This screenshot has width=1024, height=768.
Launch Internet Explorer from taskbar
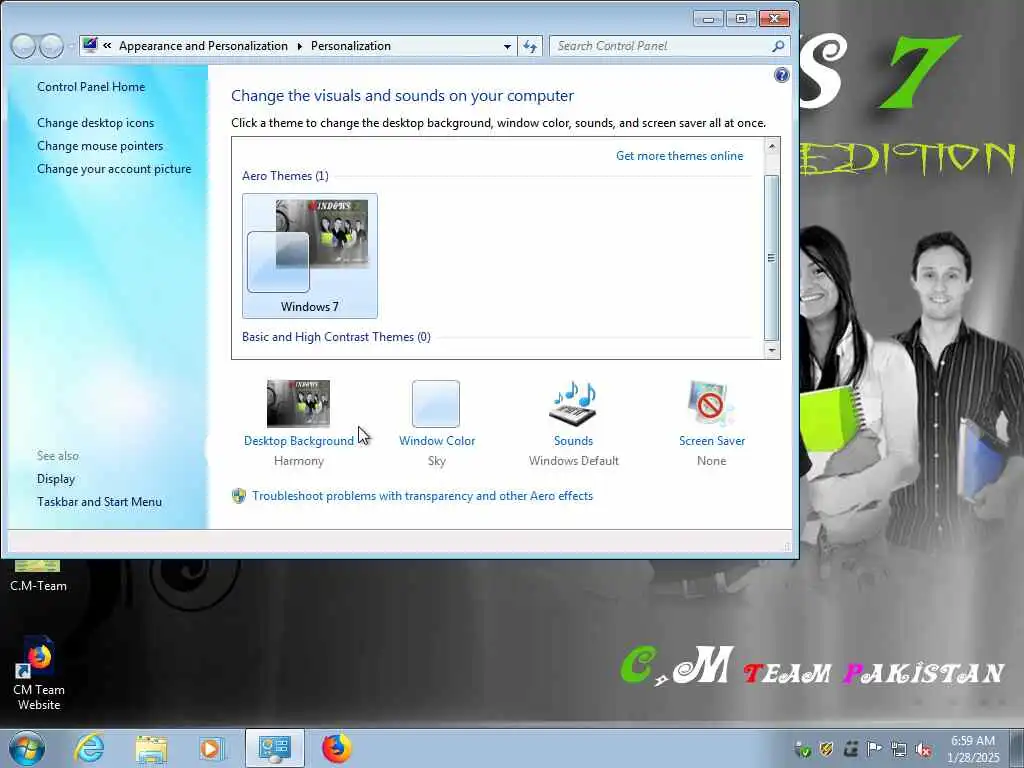[89, 748]
